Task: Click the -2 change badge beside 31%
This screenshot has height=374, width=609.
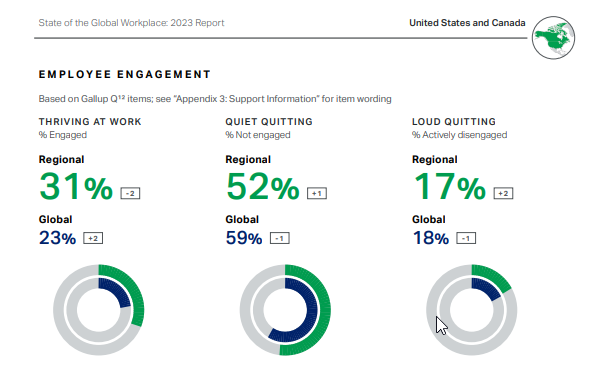Action: pos(130,193)
